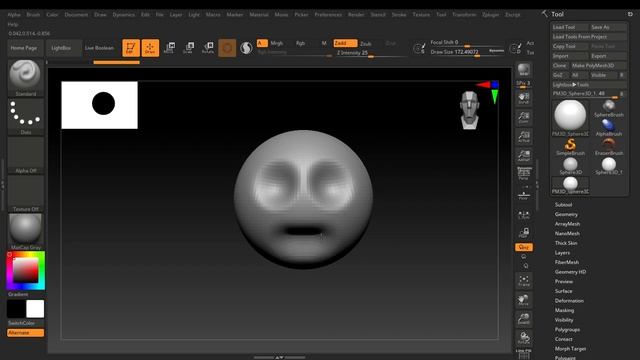Screen dimensions: 640x360
Task: Toggle the Zadd mode button
Action: pos(345,43)
